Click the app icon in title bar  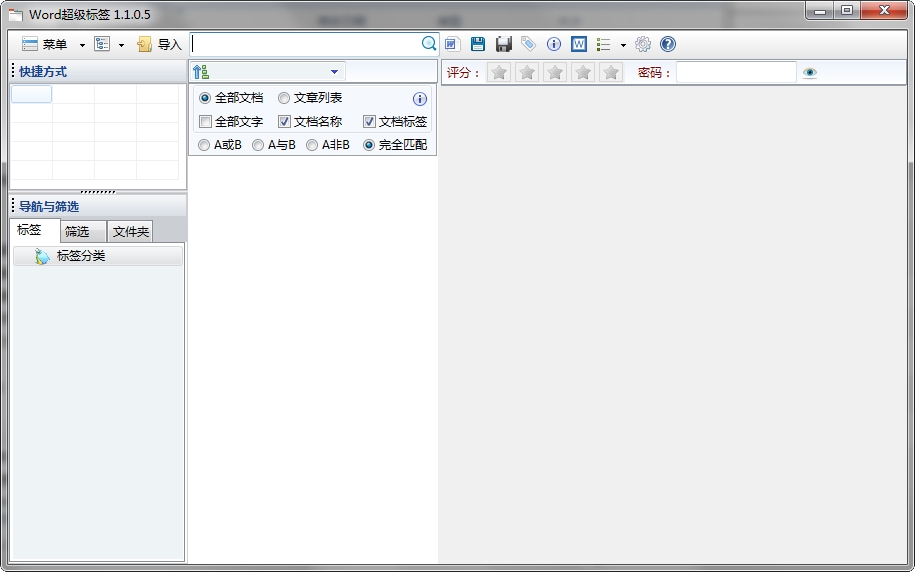point(16,15)
